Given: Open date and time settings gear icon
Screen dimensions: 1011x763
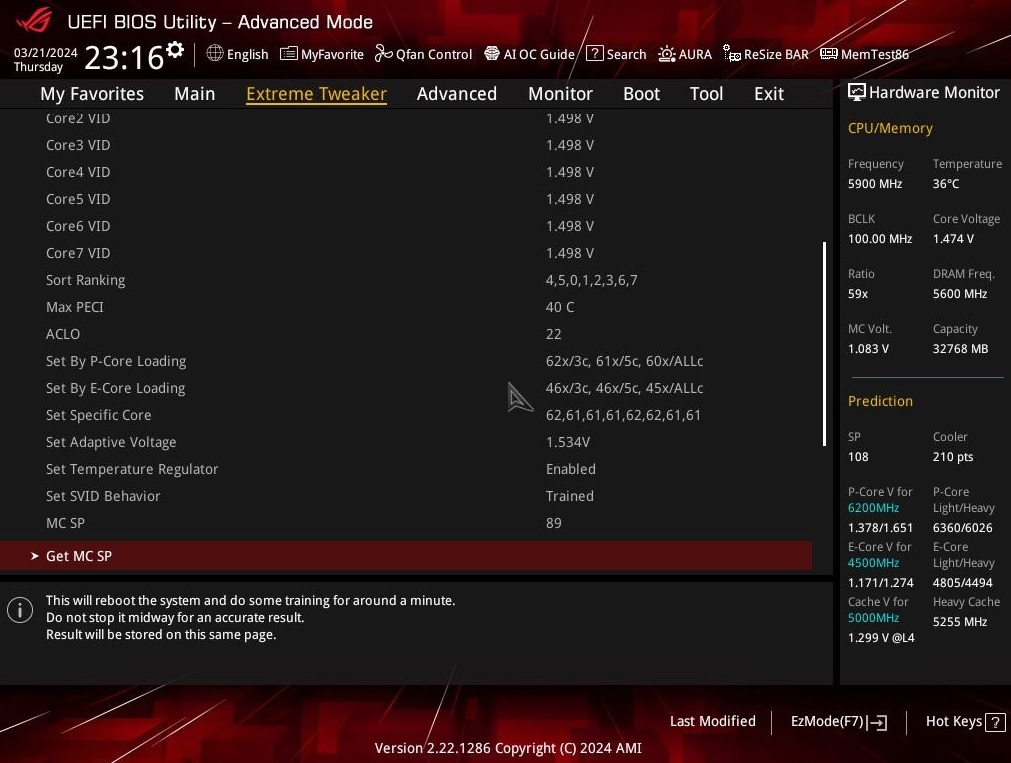Looking at the screenshot, I should pyautogui.click(x=175, y=50).
